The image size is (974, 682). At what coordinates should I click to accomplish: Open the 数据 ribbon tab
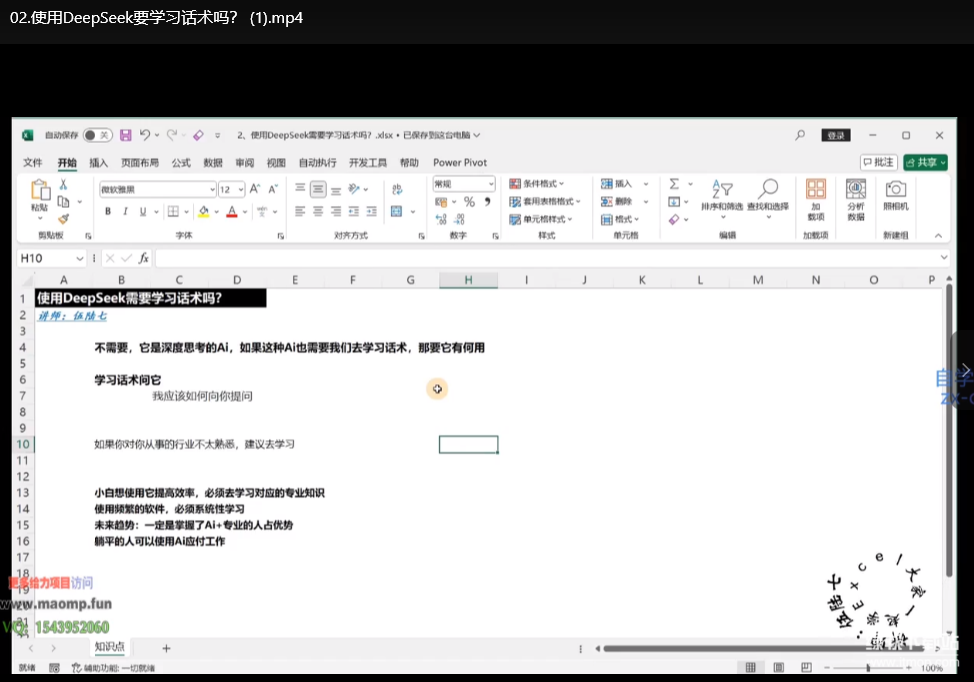(x=212, y=163)
